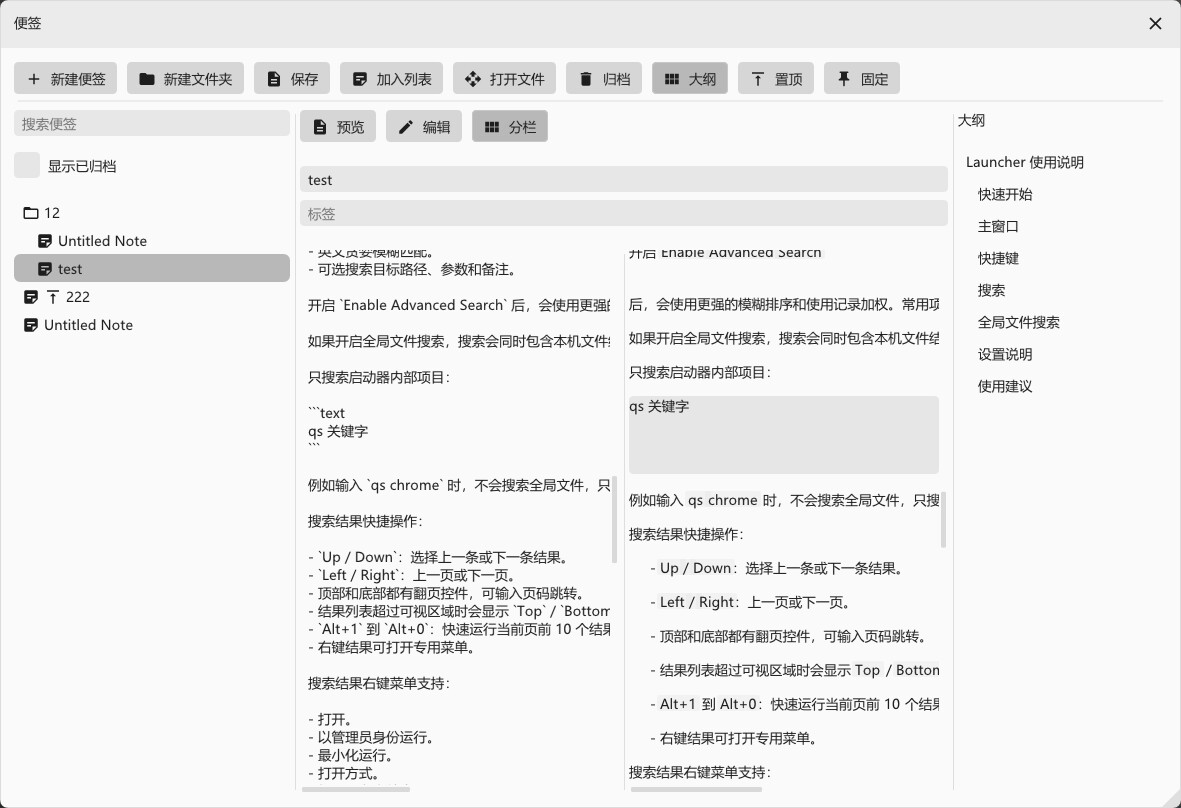Jump to Launcher 使用说明 in outline
Image resolution: width=1181 pixels, height=808 pixels.
point(1024,162)
